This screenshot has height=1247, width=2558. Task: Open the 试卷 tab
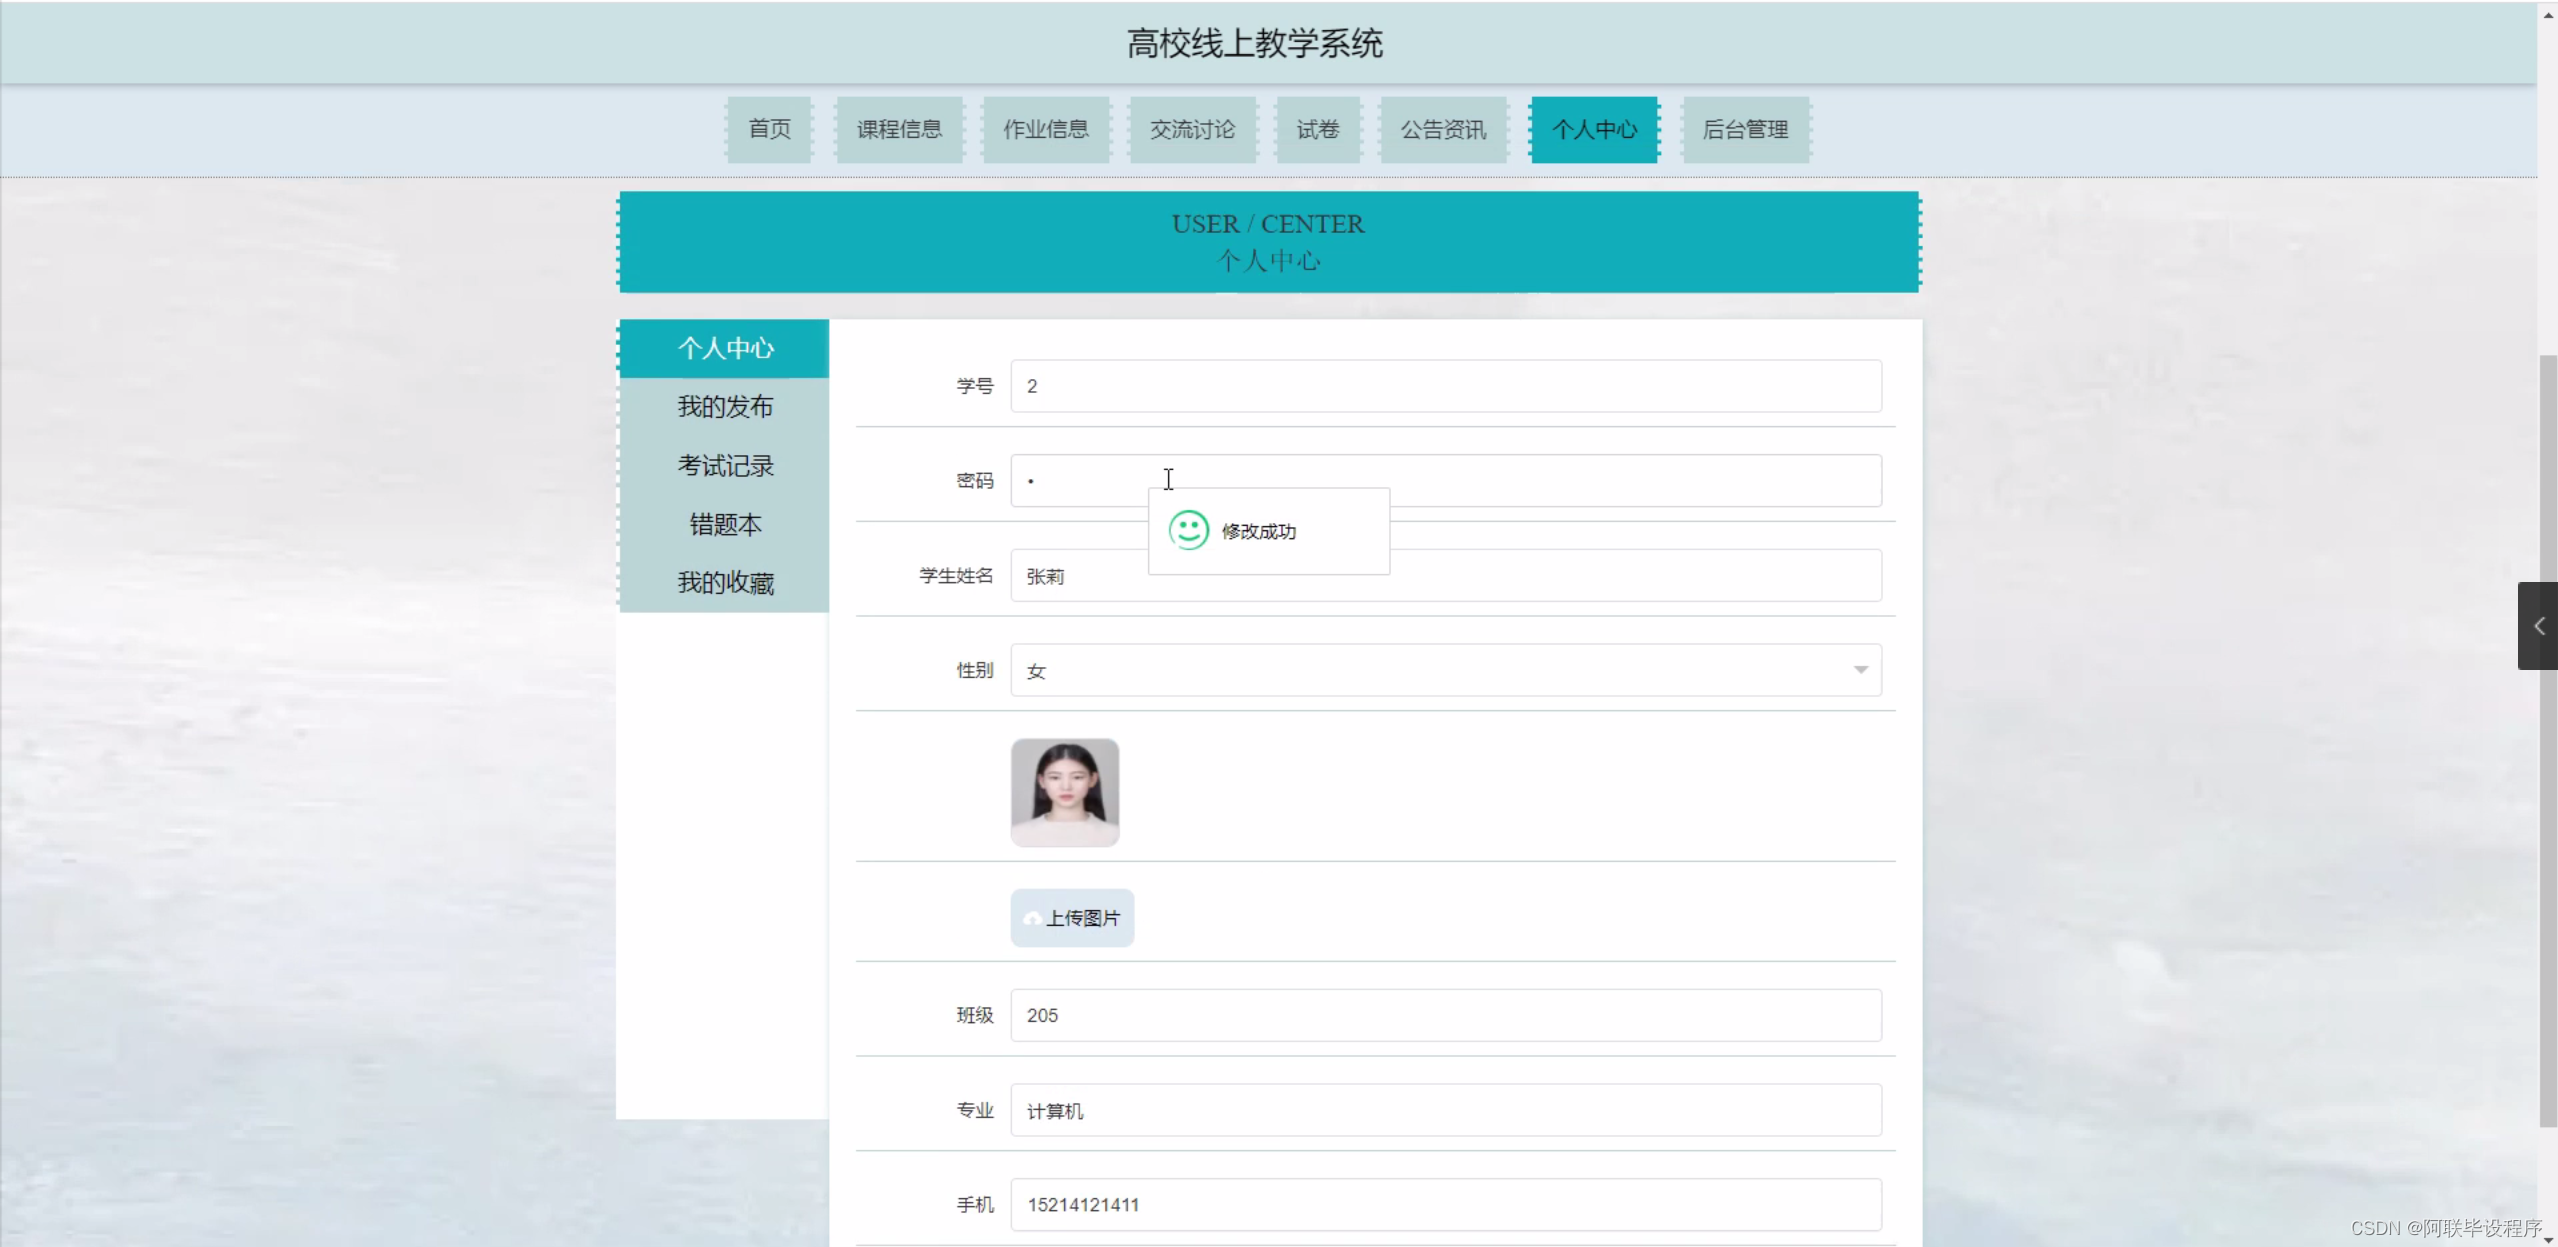[1317, 129]
